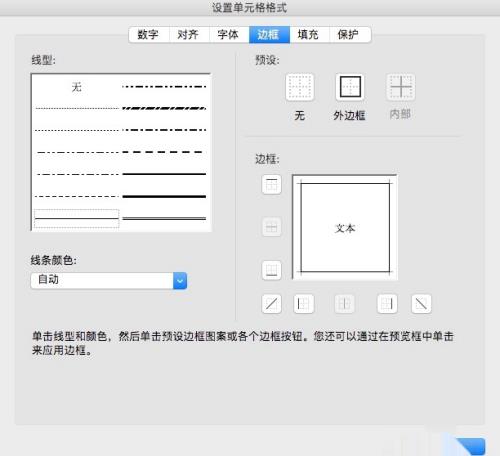Toggle the vertical middle border button
The image size is (500, 456).
coord(344,304)
